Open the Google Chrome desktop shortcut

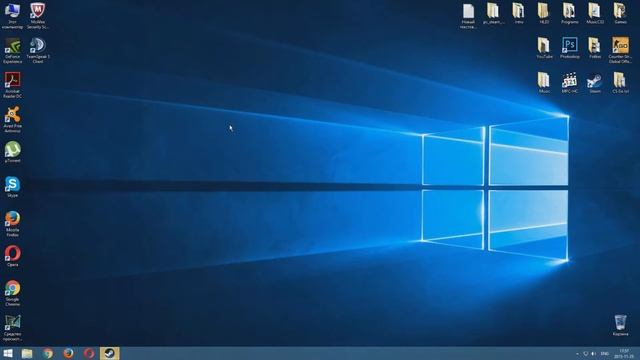12,293
